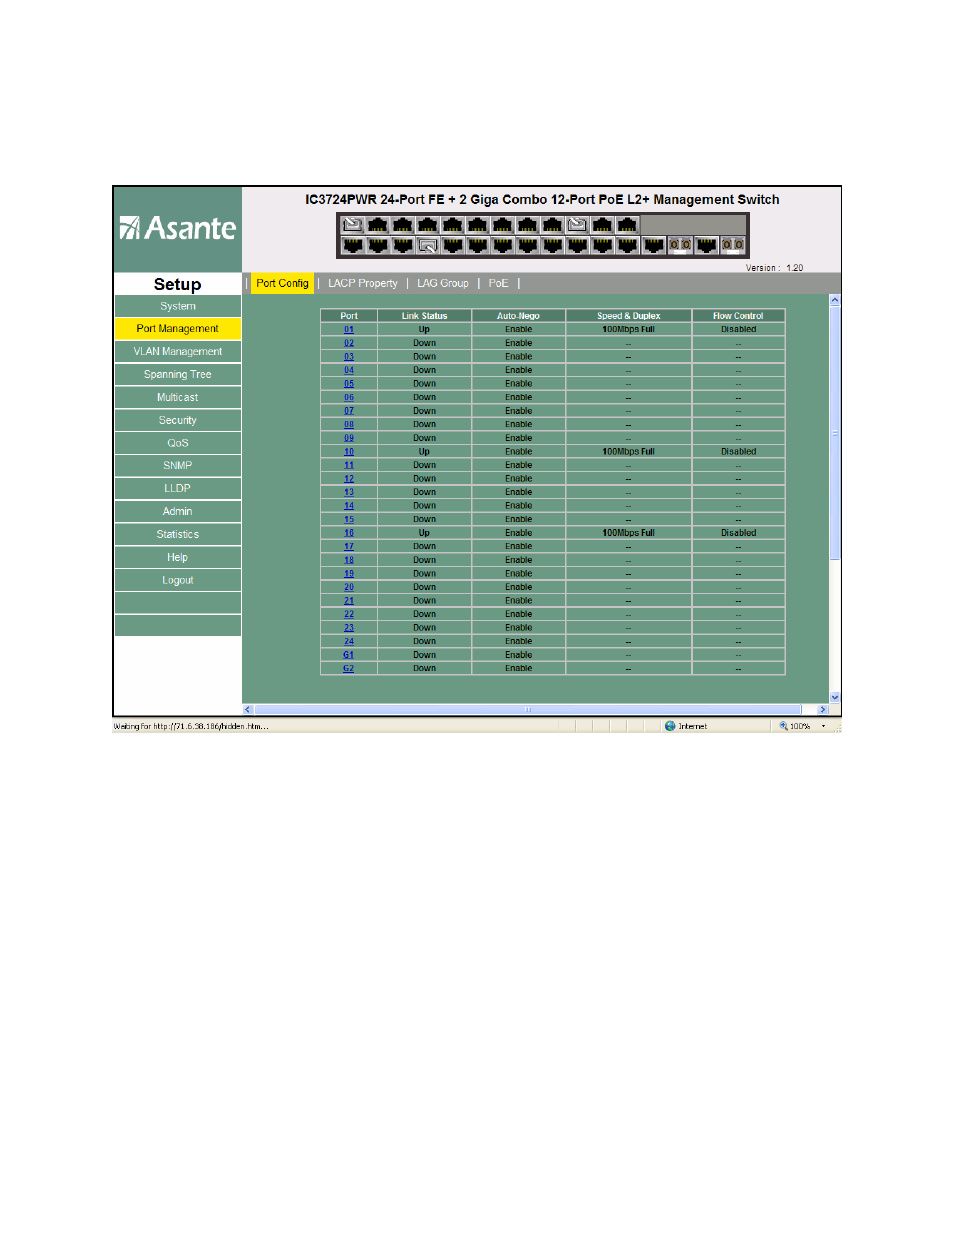The image size is (954, 1235).
Task: Click connected port icon in bottom row
Action: click(x=427, y=245)
